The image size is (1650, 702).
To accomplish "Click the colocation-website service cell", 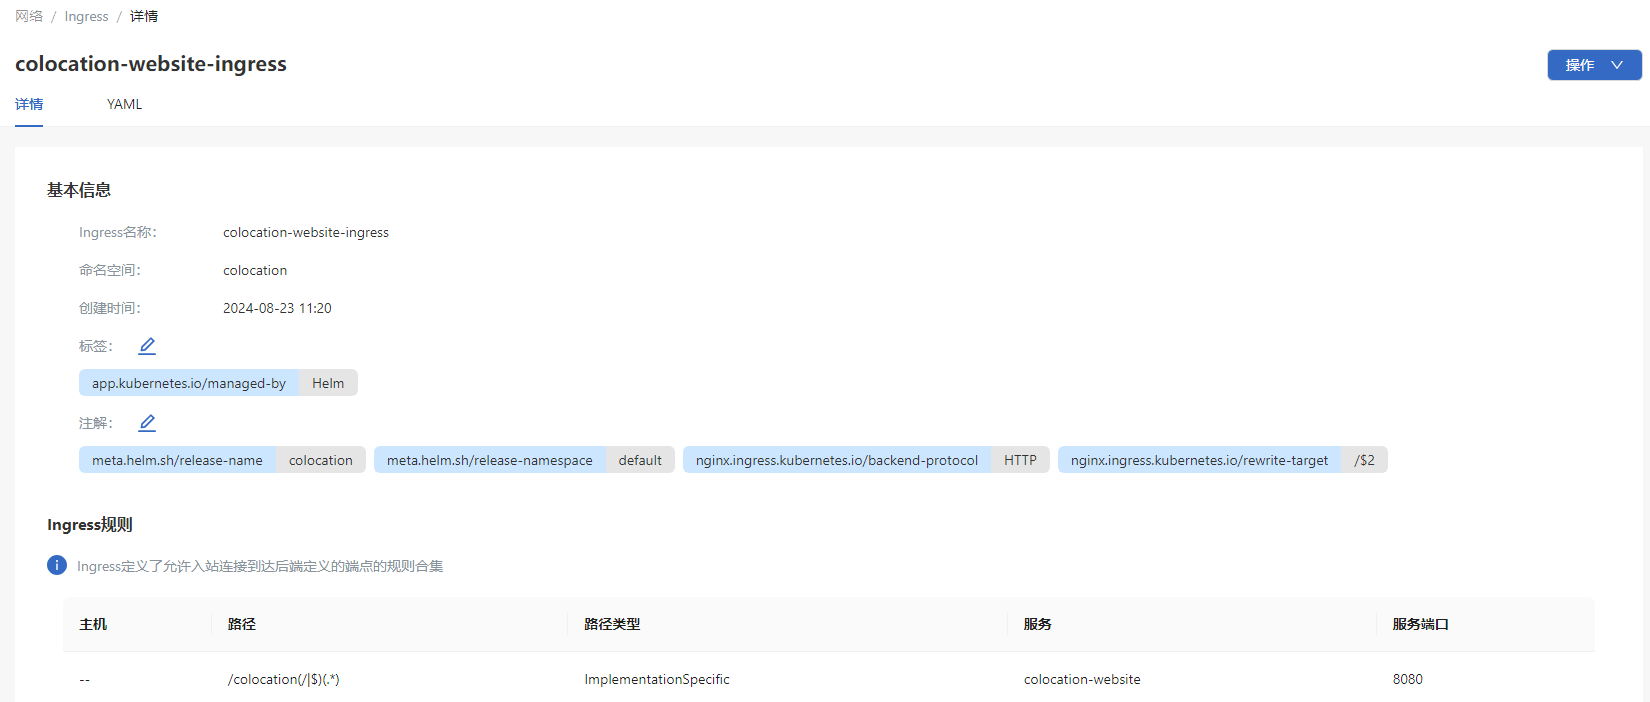I will click(1081, 679).
